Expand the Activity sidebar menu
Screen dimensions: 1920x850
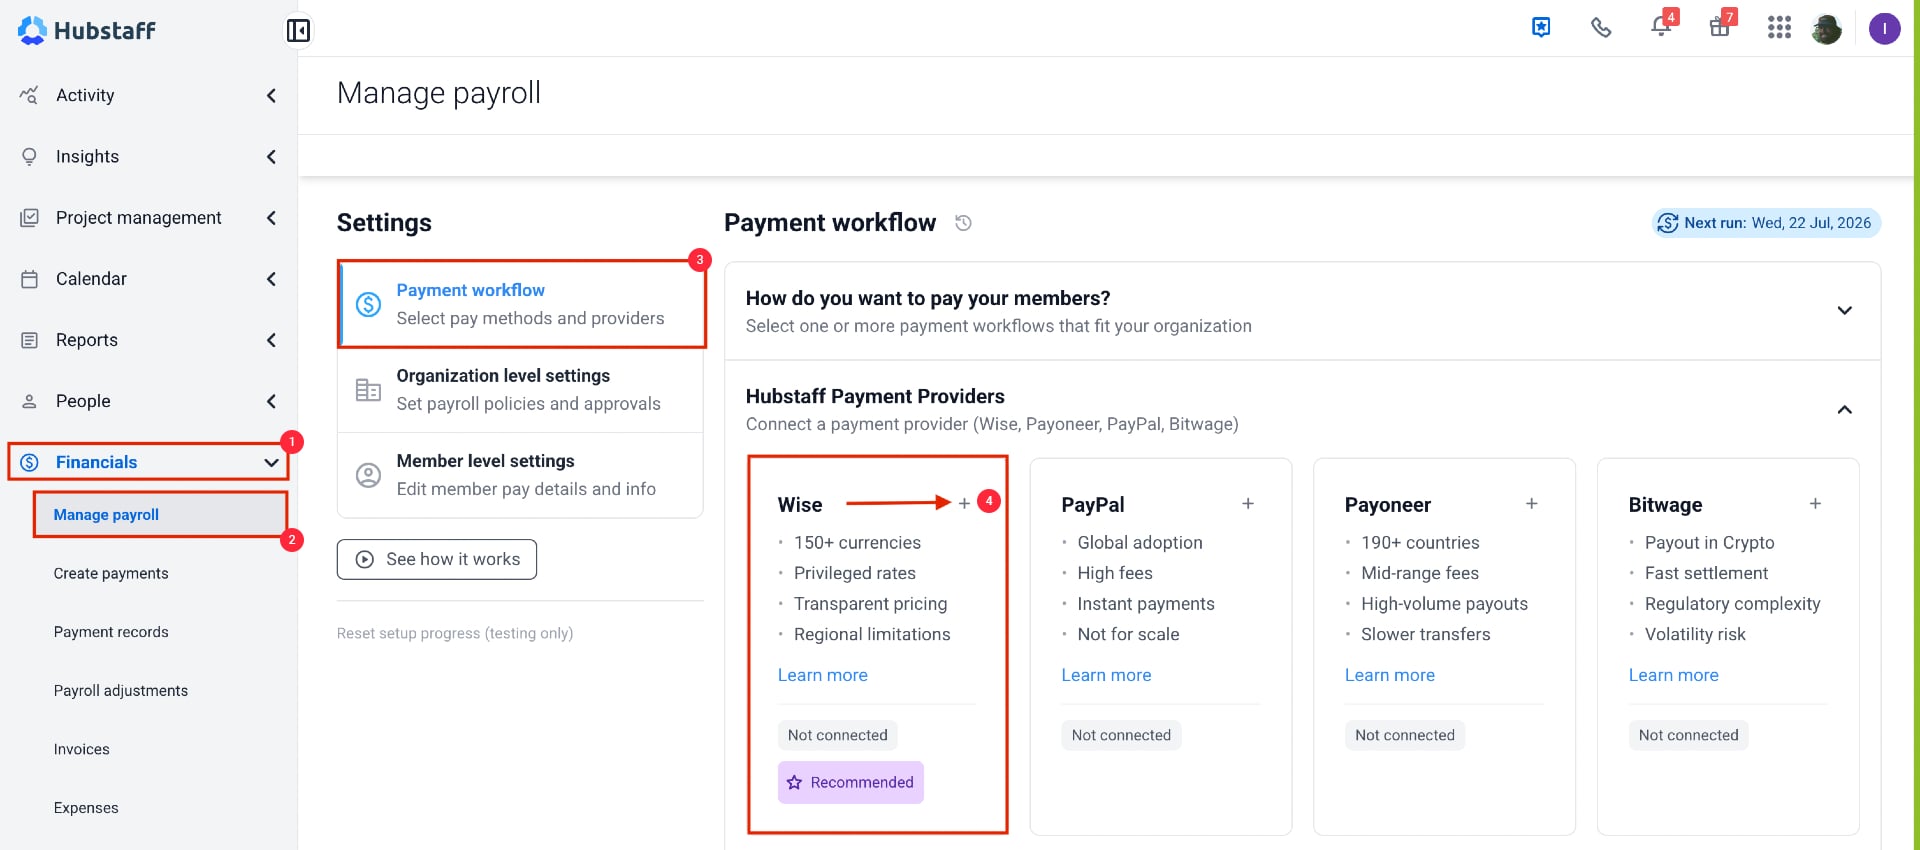149,95
